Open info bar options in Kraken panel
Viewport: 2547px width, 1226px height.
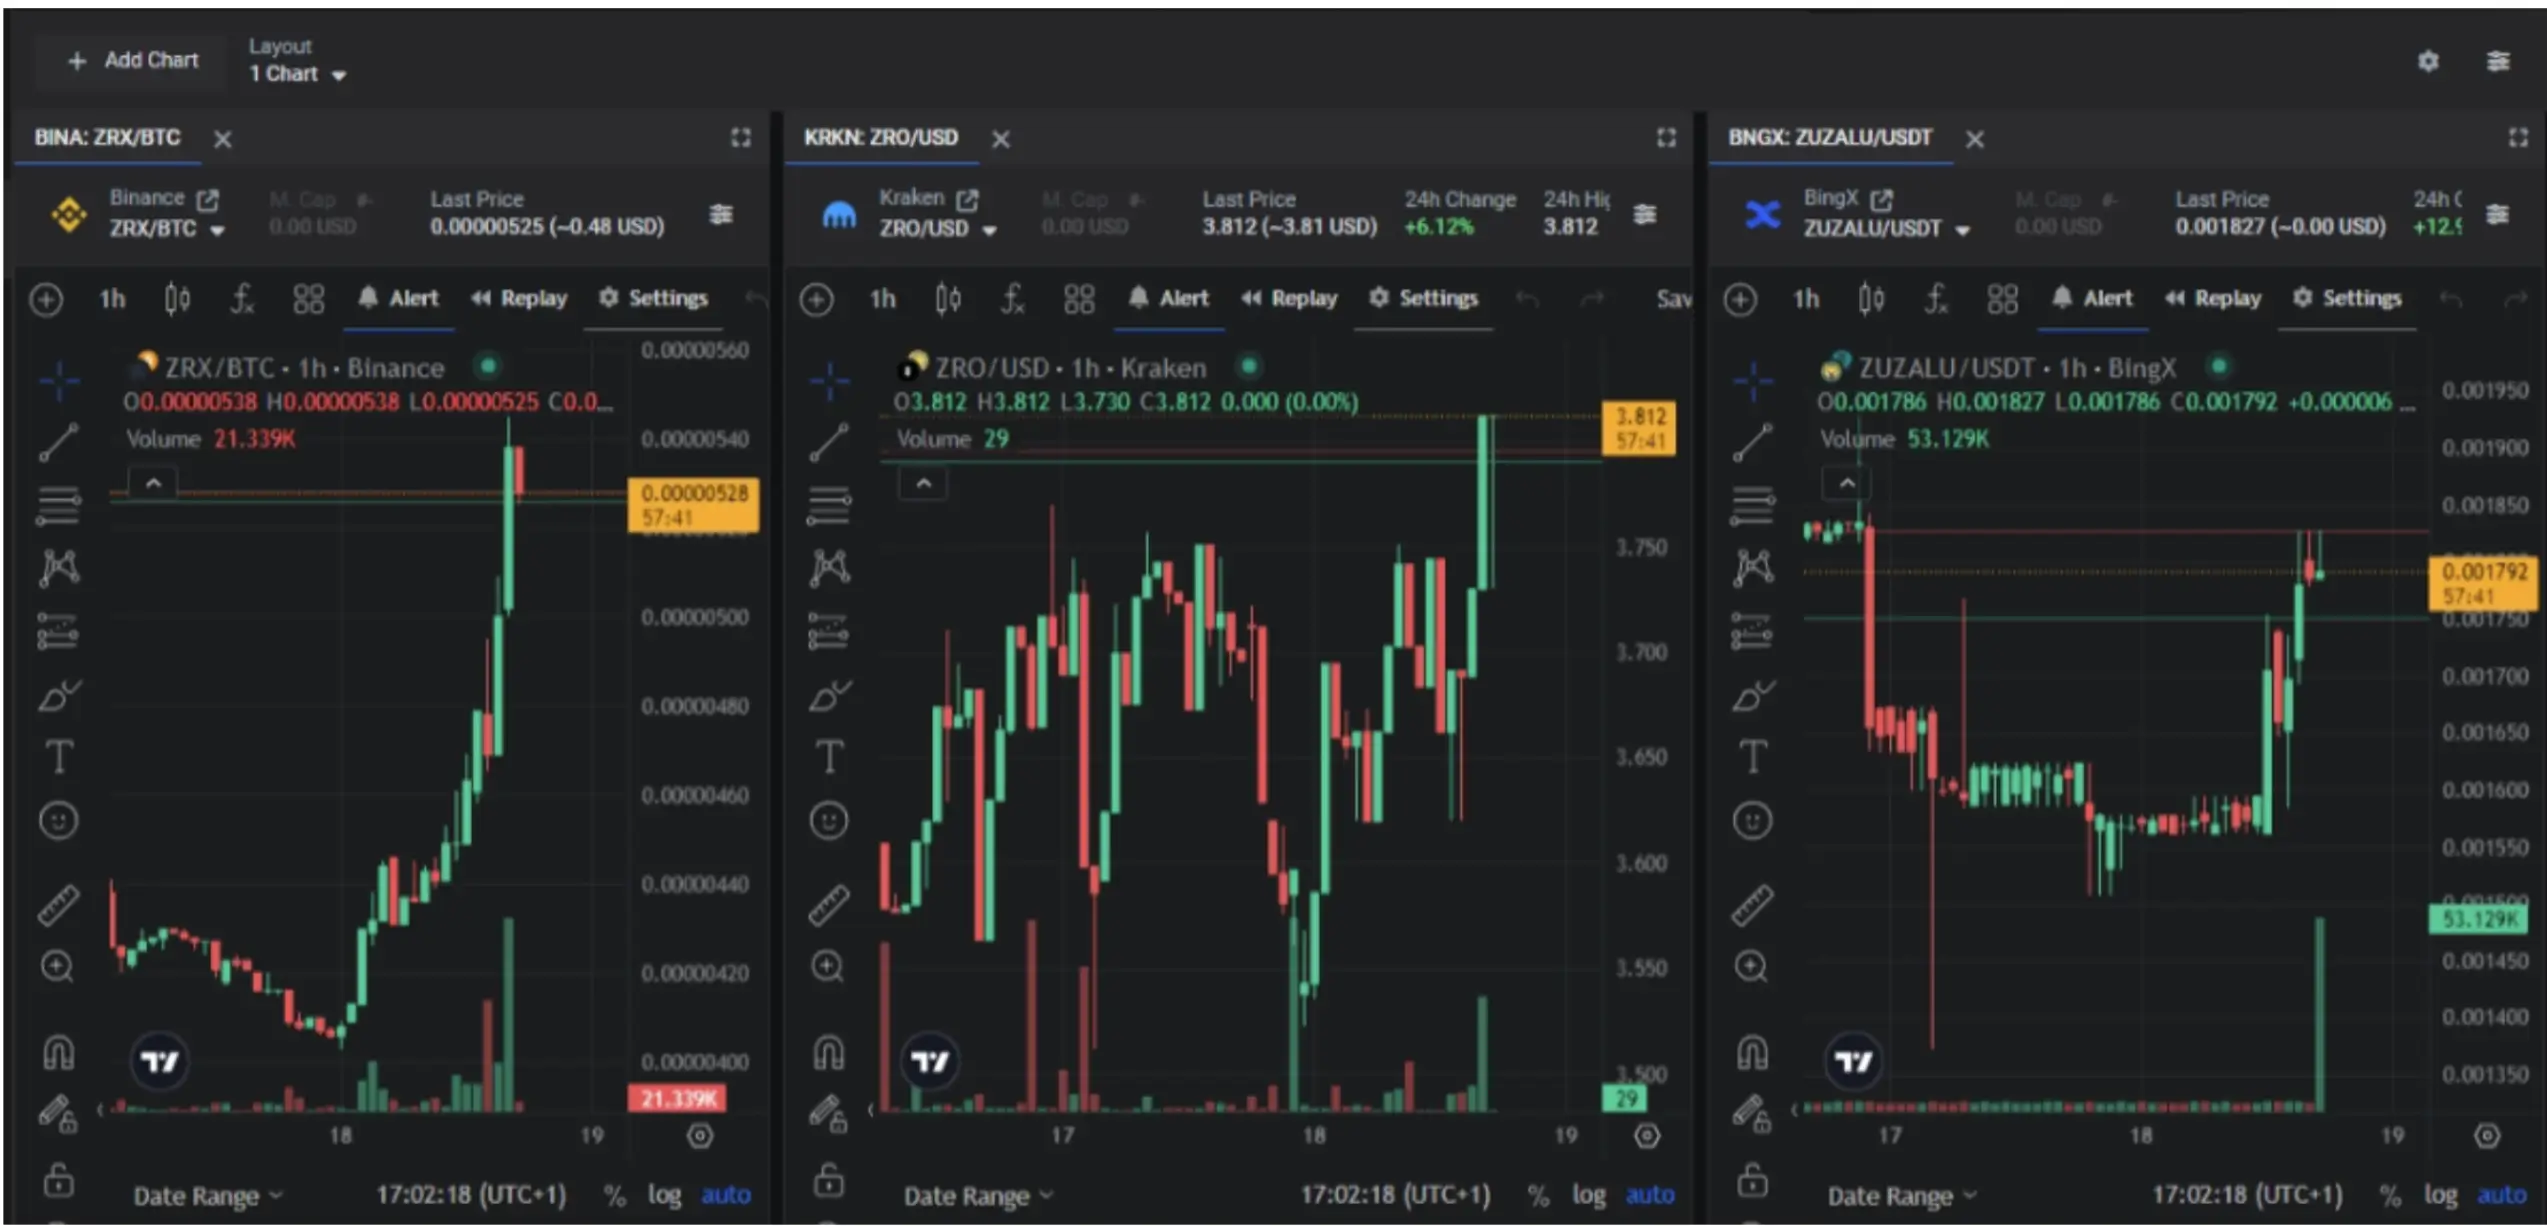[1645, 214]
